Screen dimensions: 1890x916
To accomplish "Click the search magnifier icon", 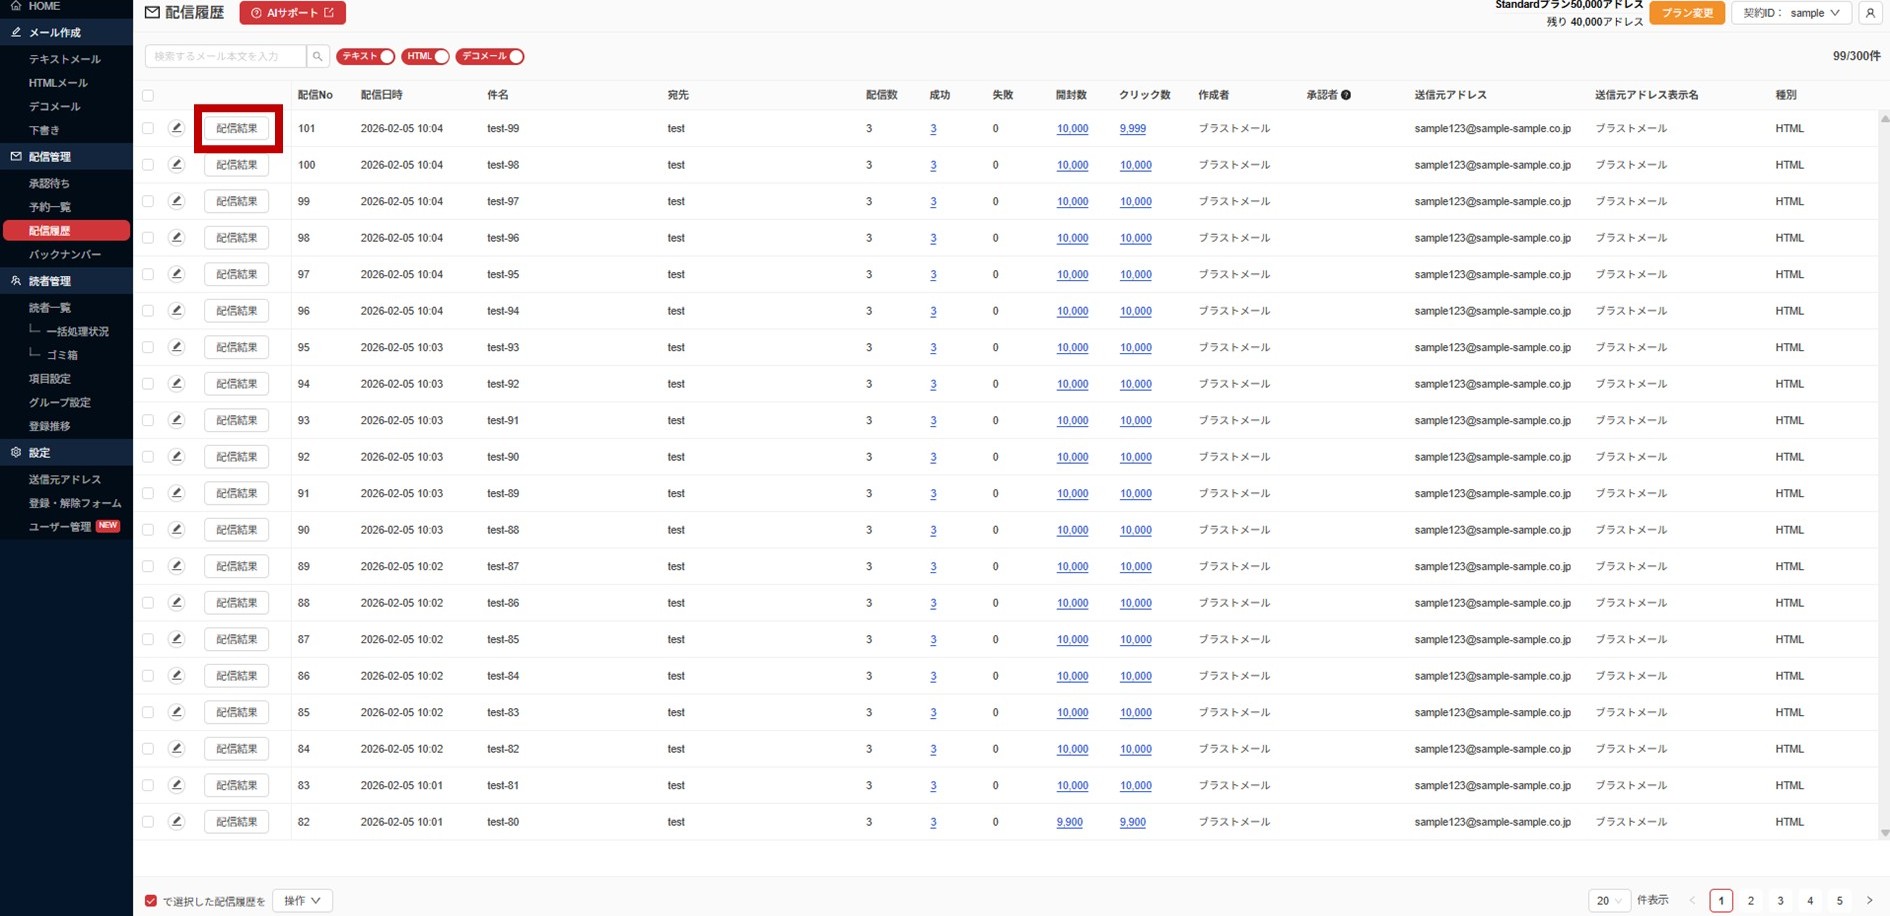I will click(317, 57).
